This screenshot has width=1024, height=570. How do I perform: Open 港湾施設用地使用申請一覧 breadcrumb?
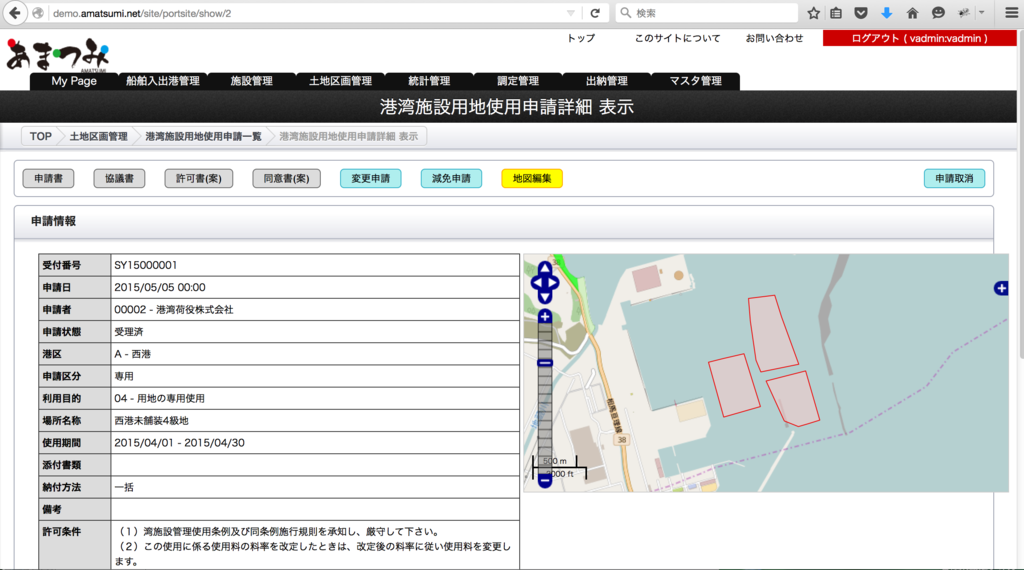point(203,136)
